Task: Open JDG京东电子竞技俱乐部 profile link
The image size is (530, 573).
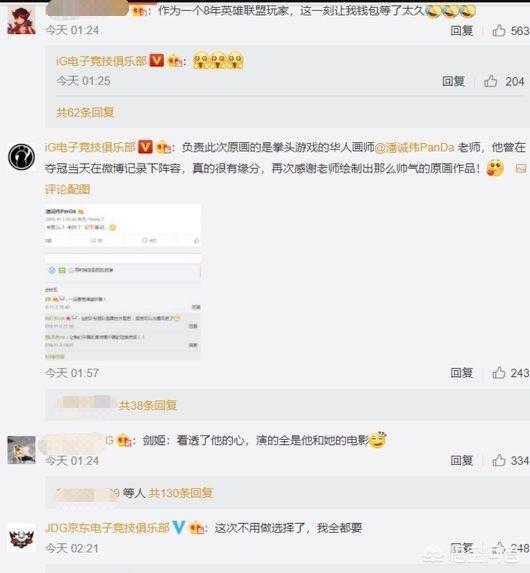Action: (x=107, y=528)
